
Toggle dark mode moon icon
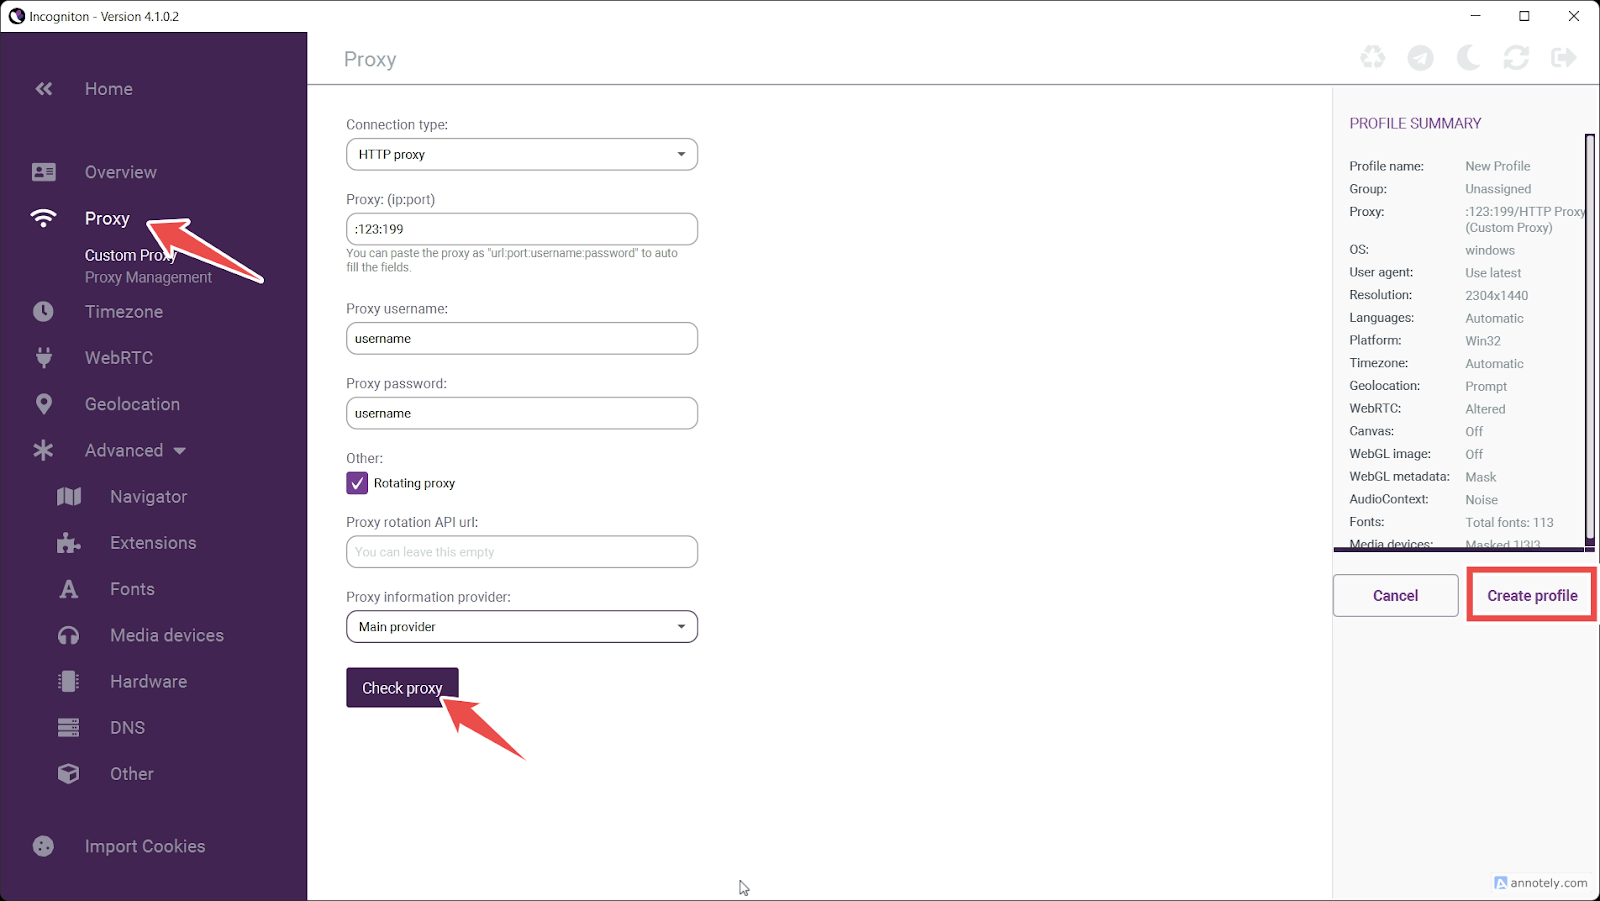coord(1468,58)
